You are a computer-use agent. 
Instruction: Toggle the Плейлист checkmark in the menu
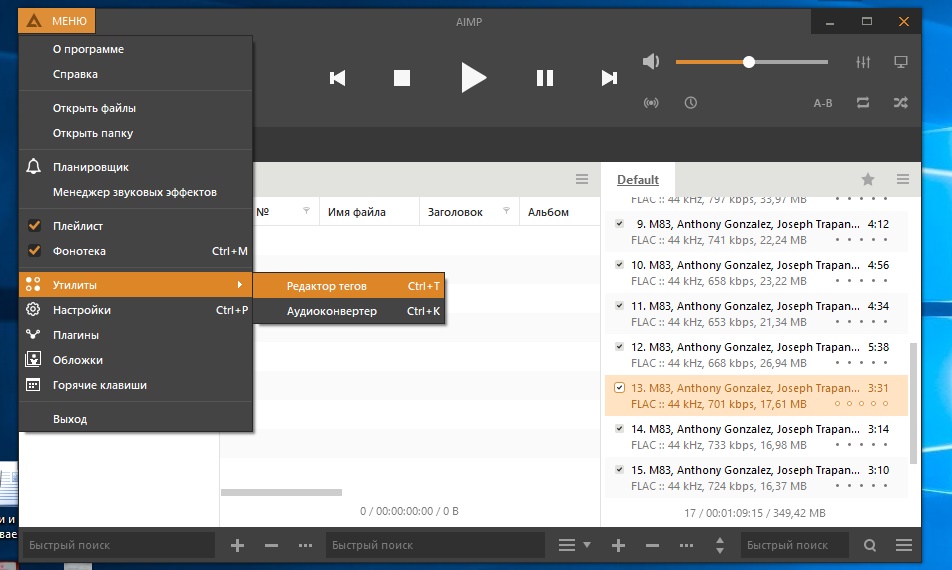(34, 226)
